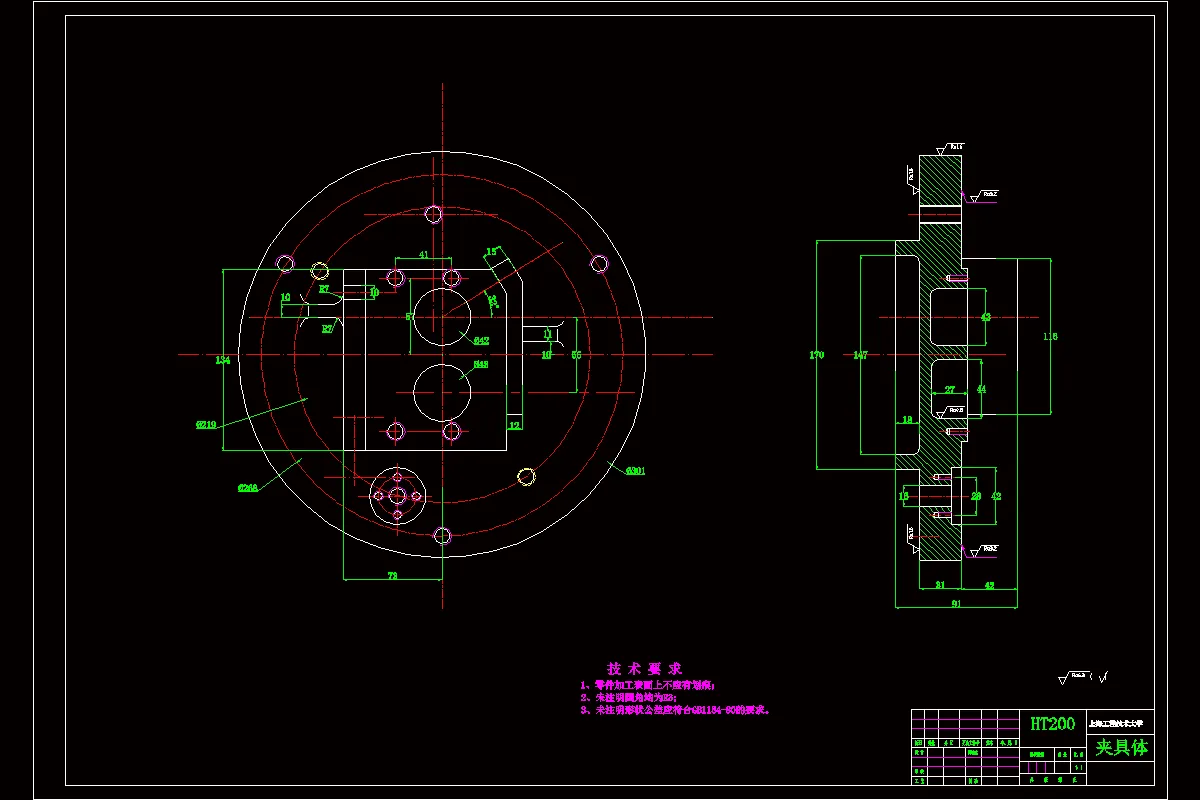Image resolution: width=1200 pixels, height=800 pixels.
Task: Click the 57 dimension beside the upper bore
Action: (410, 316)
